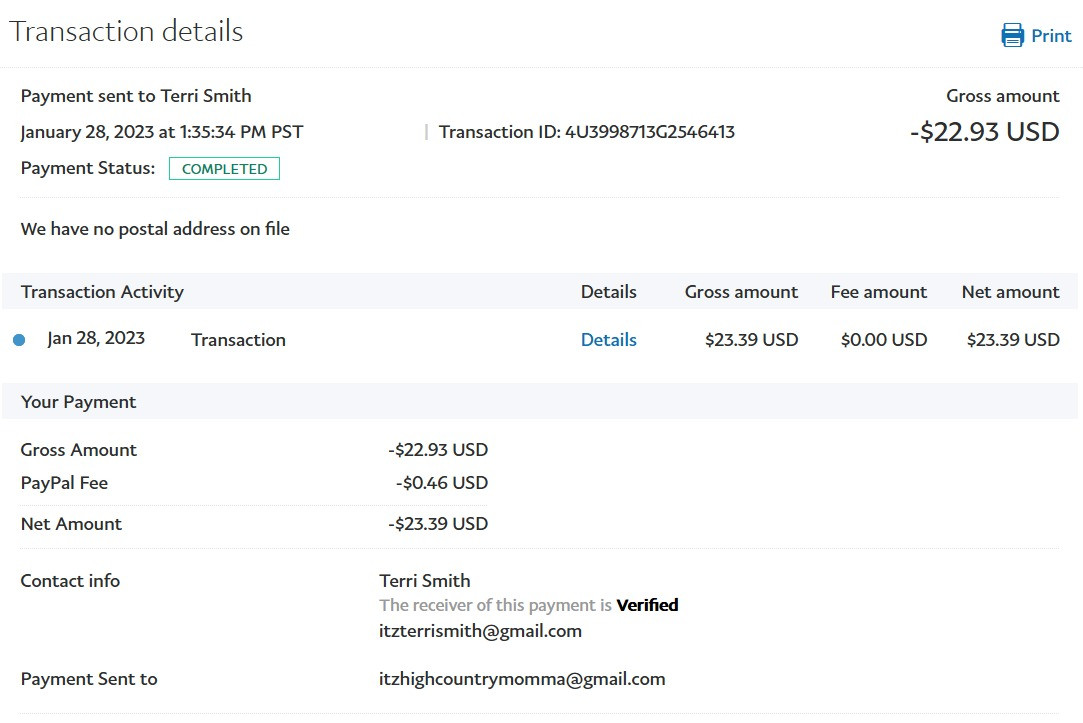Click email itzterrismith@gmail.com

480,631
